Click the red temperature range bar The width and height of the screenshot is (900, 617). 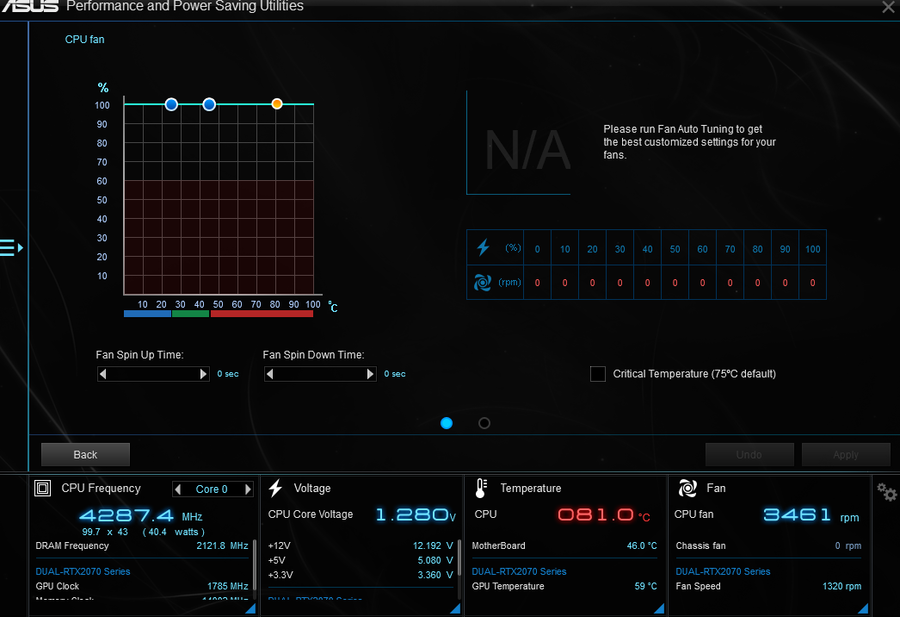coord(262,313)
